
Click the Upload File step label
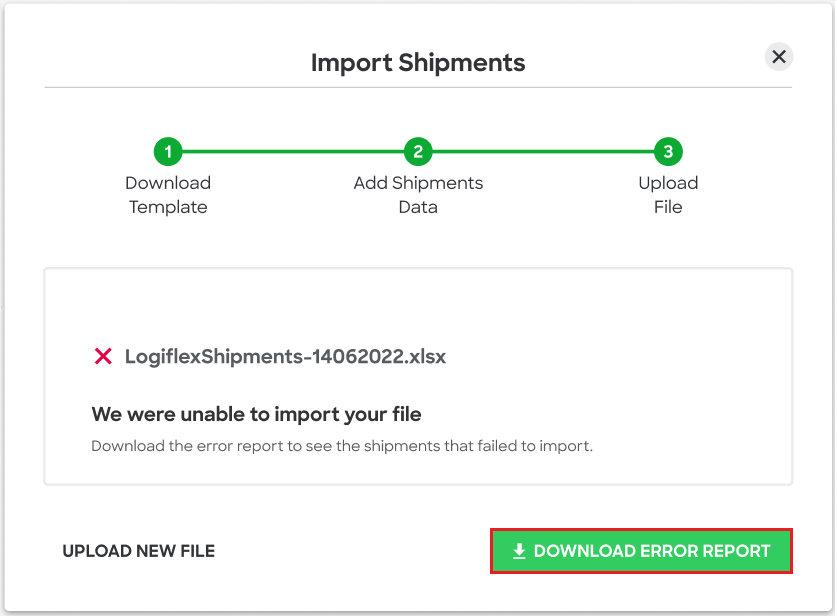tap(668, 195)
